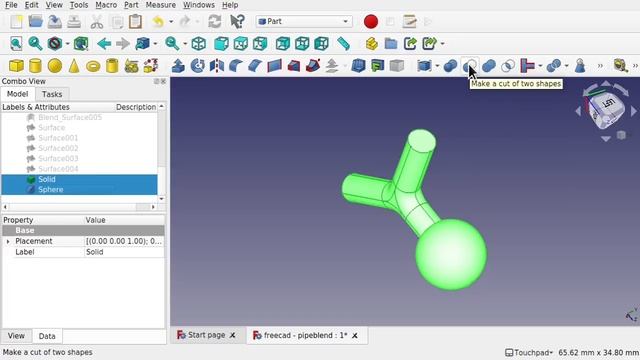Click the Create group folder icon
This screenshot has width=640, height=360.
point(391,44)
